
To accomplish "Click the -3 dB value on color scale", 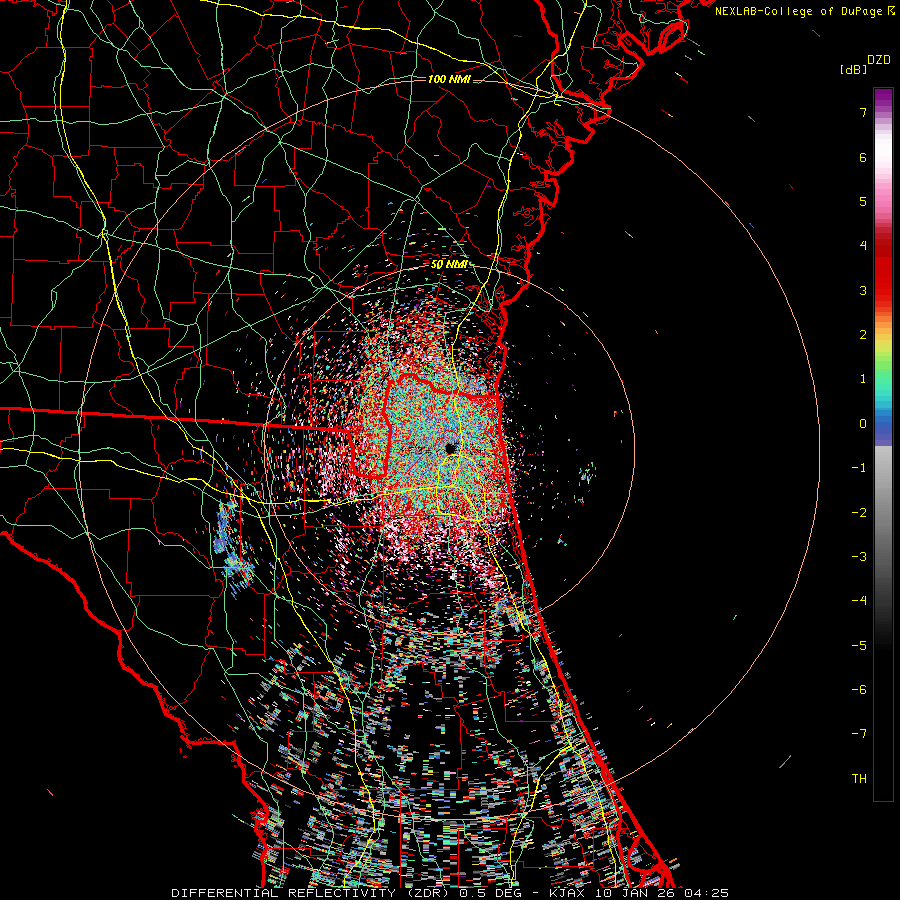I will tap(859, 557).
